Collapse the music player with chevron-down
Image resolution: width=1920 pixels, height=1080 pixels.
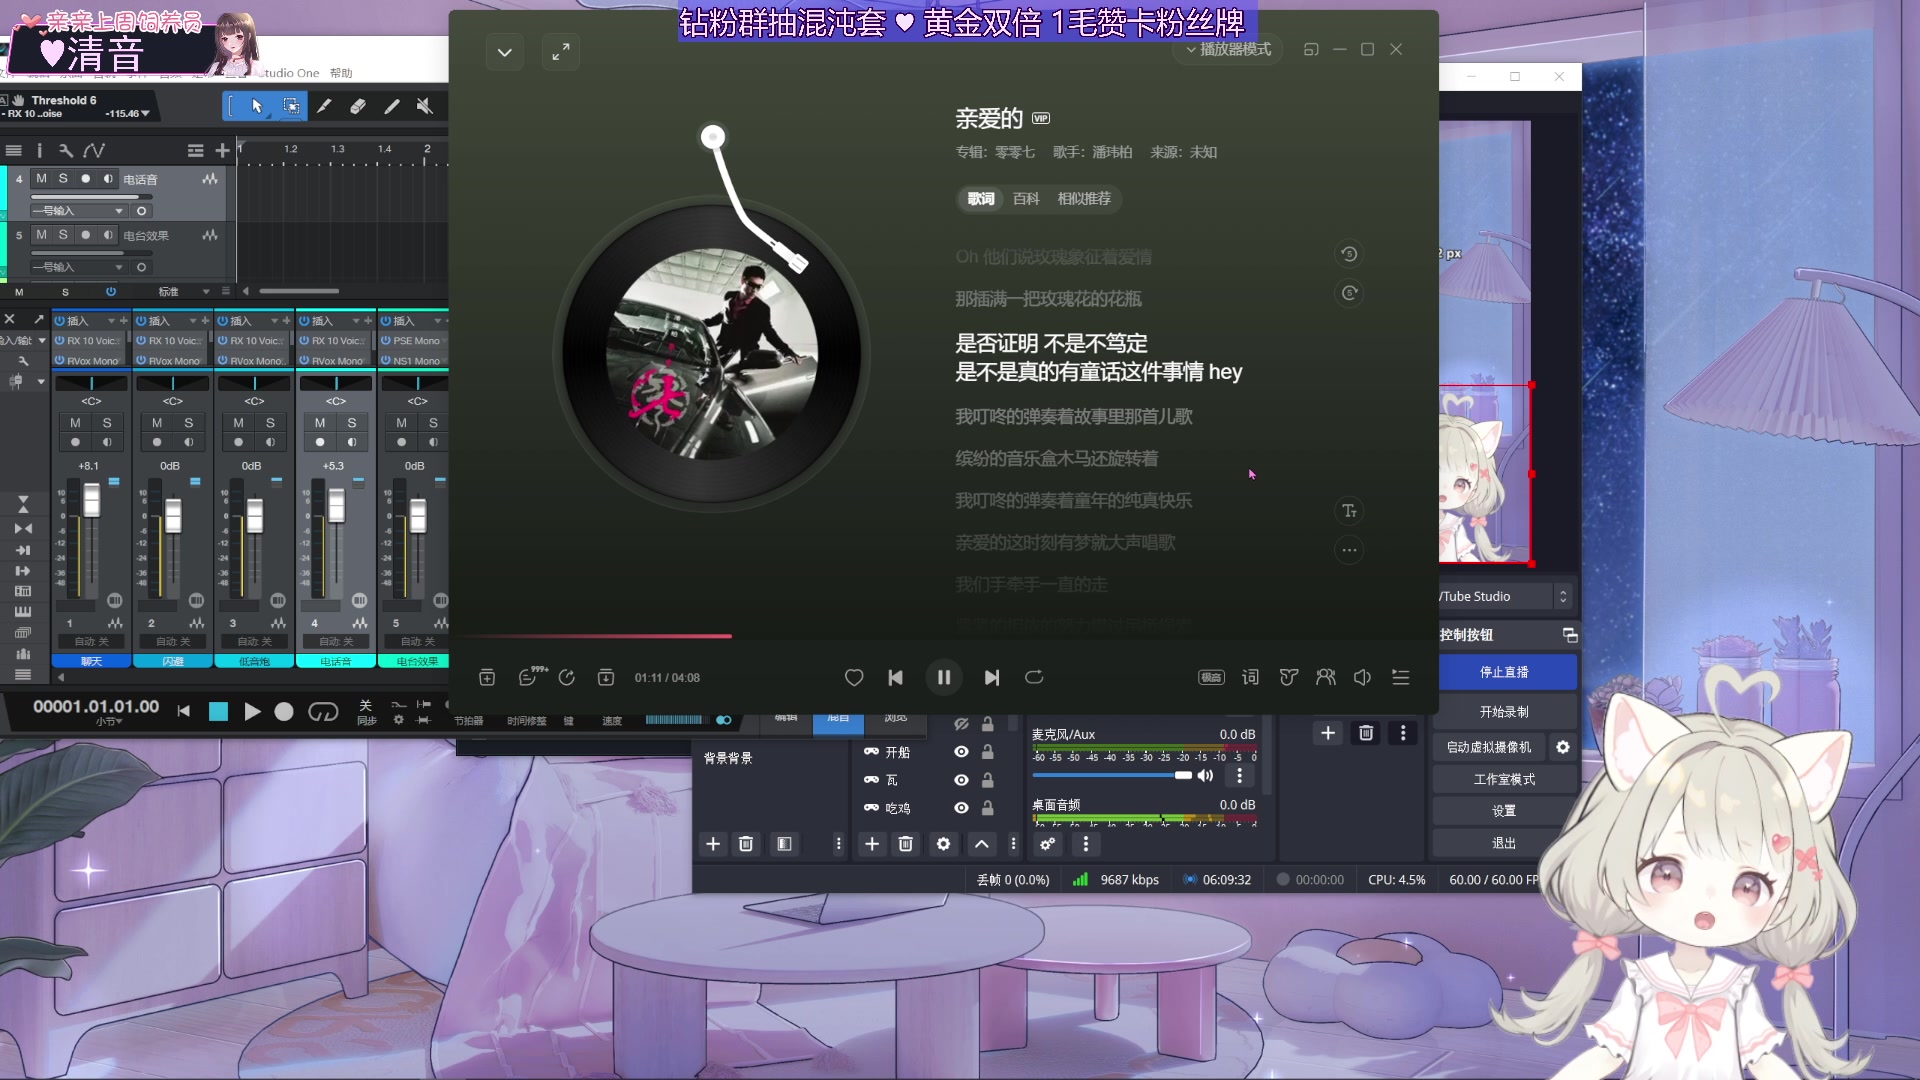pos(505,51)
